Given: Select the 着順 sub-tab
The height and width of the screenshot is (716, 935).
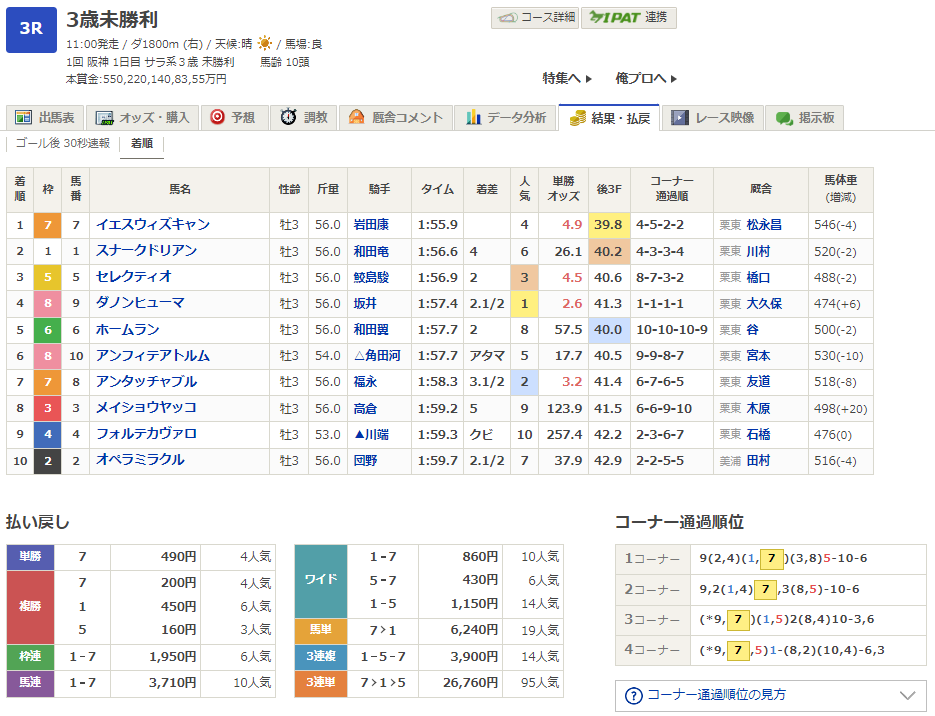Looking at the screenshot, I should [142, 143].
